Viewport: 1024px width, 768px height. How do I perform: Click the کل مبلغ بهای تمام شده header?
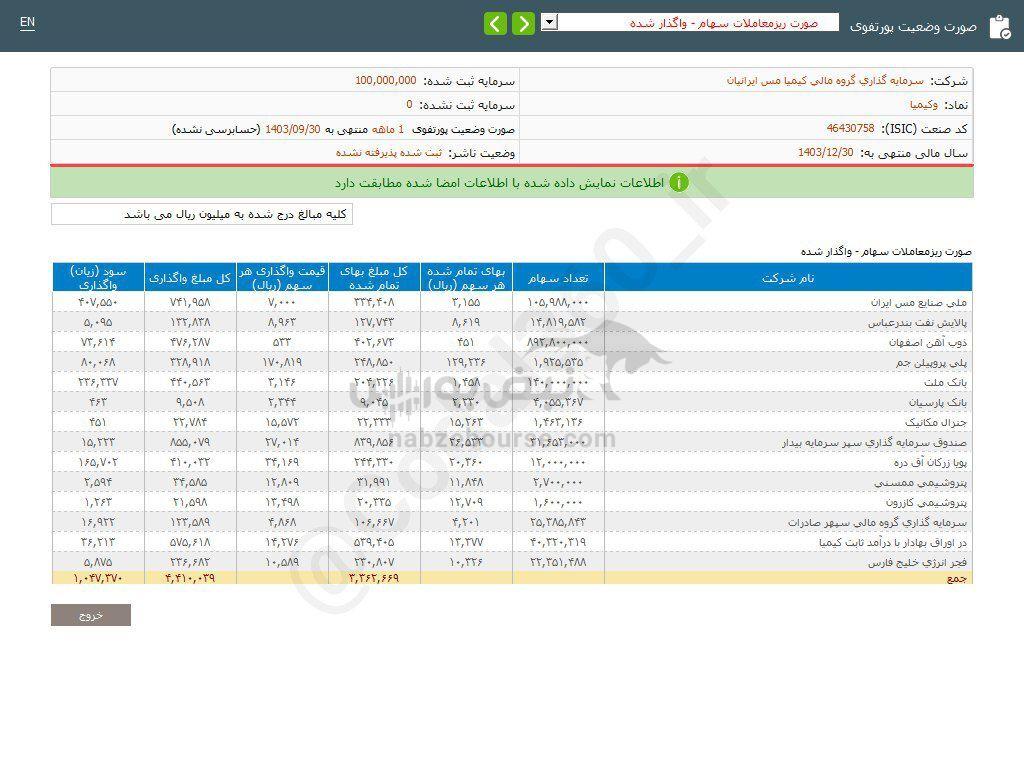point(374,278)
